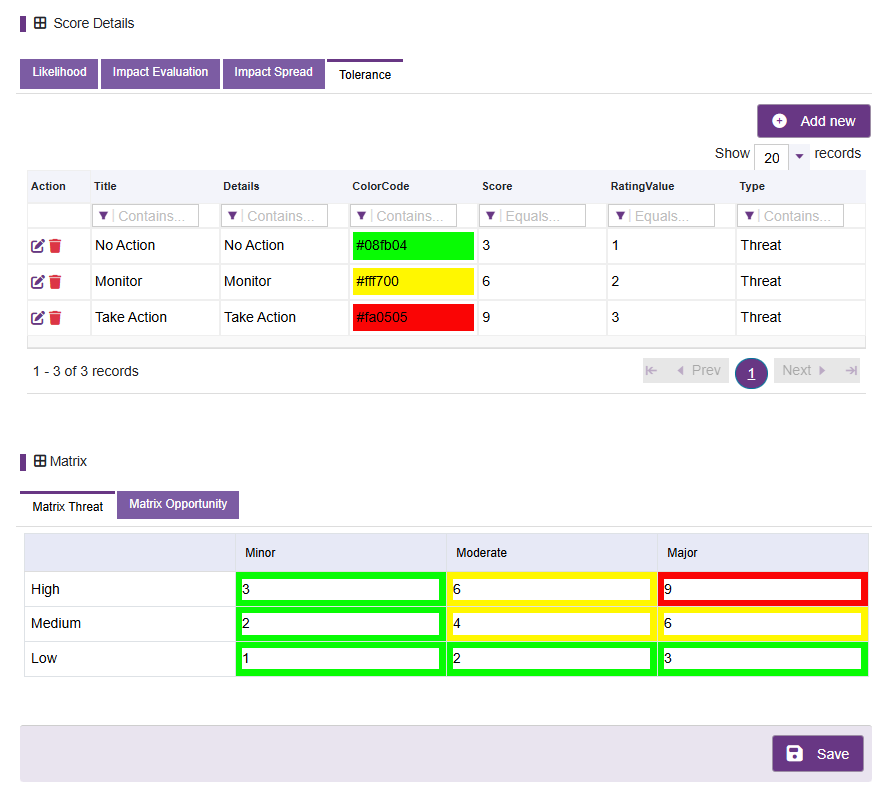Open the filter operator for the Type column
The image size is (878, 790).
point(749,216)
